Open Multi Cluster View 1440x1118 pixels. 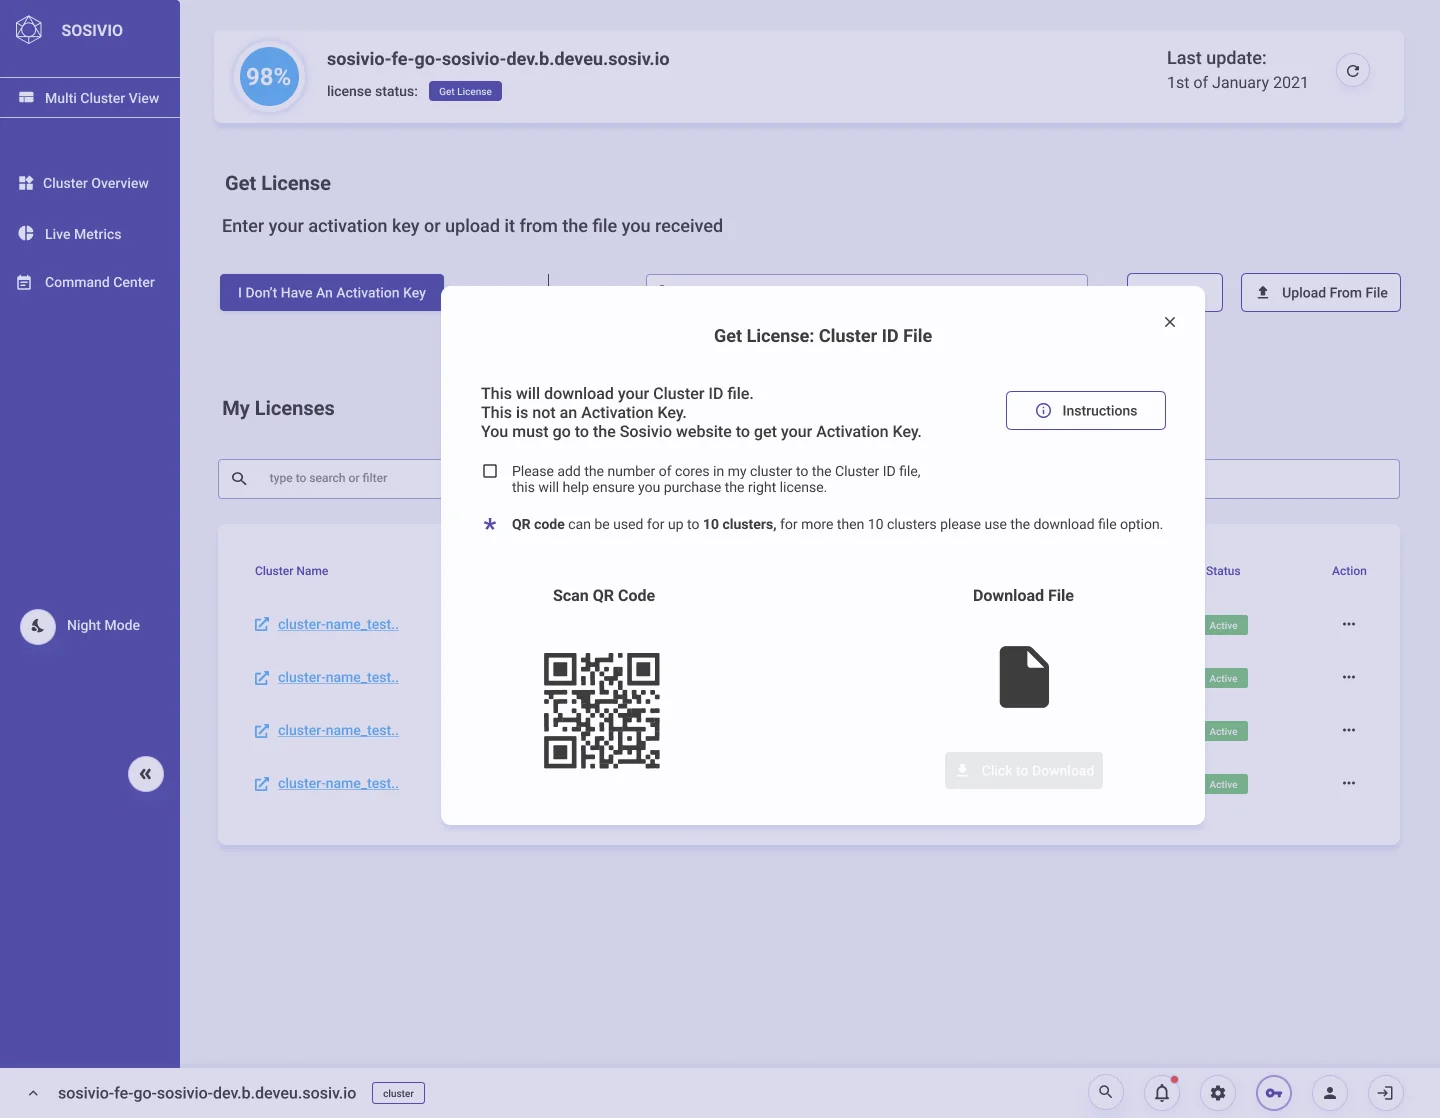click(x=90, y=98)
